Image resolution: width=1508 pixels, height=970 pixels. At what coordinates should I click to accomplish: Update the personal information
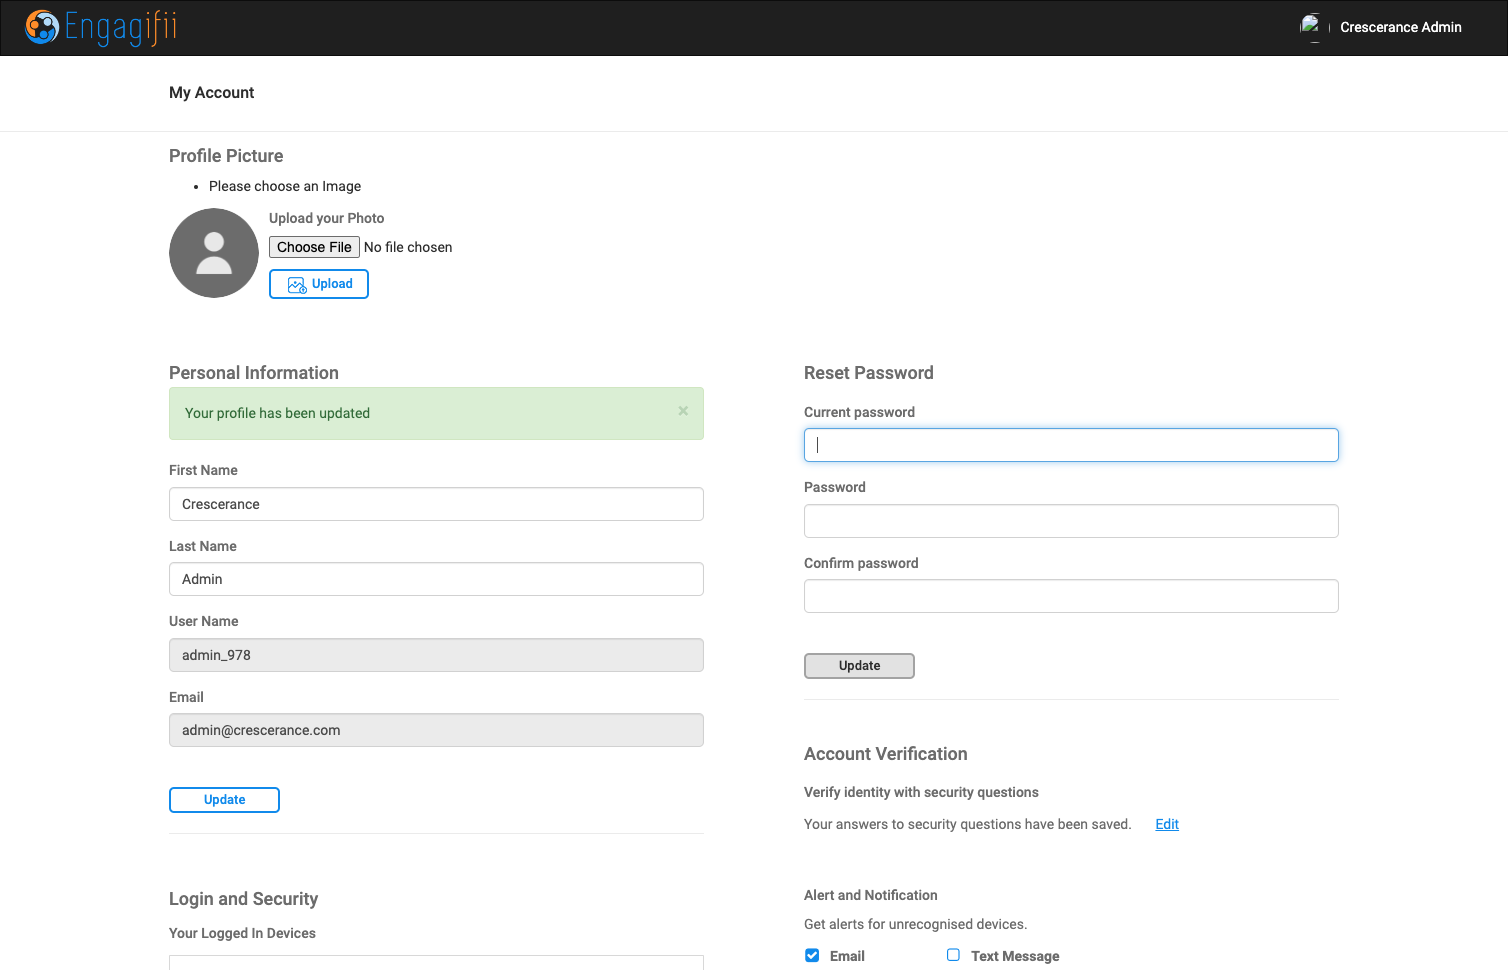pyautogui.click(x=224, y=800)
